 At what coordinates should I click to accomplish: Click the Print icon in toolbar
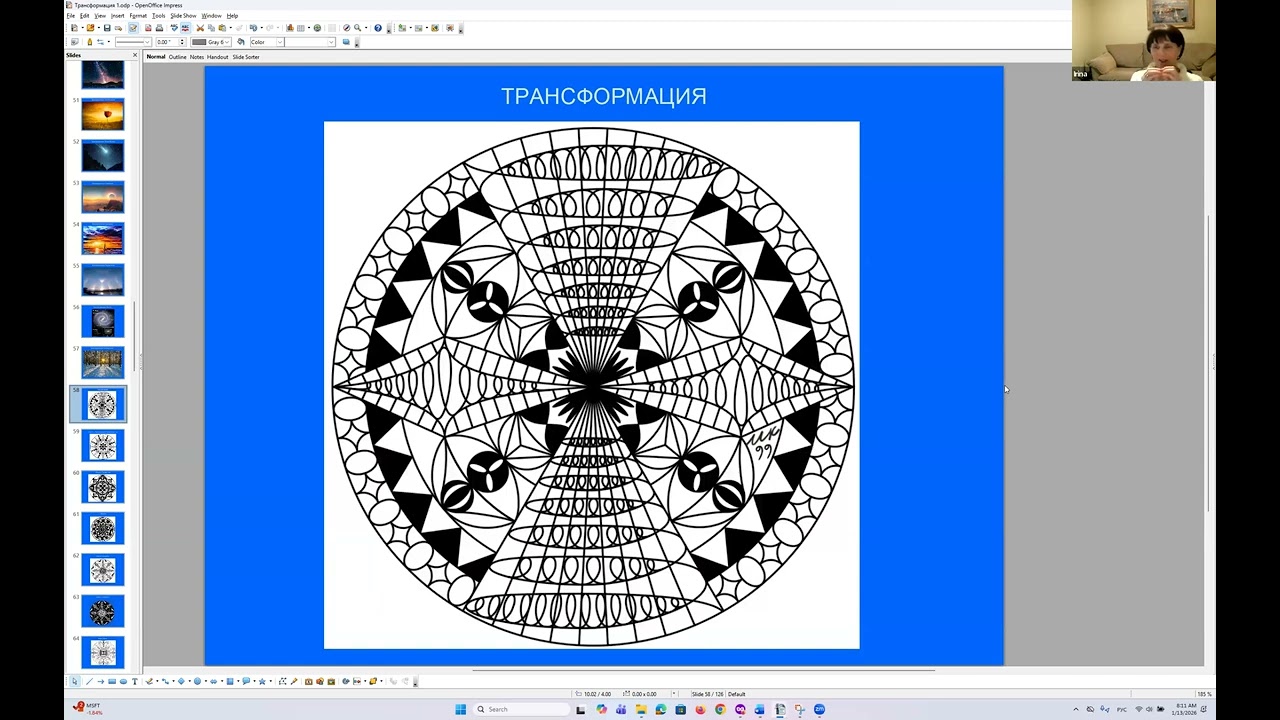pos(159,28)
